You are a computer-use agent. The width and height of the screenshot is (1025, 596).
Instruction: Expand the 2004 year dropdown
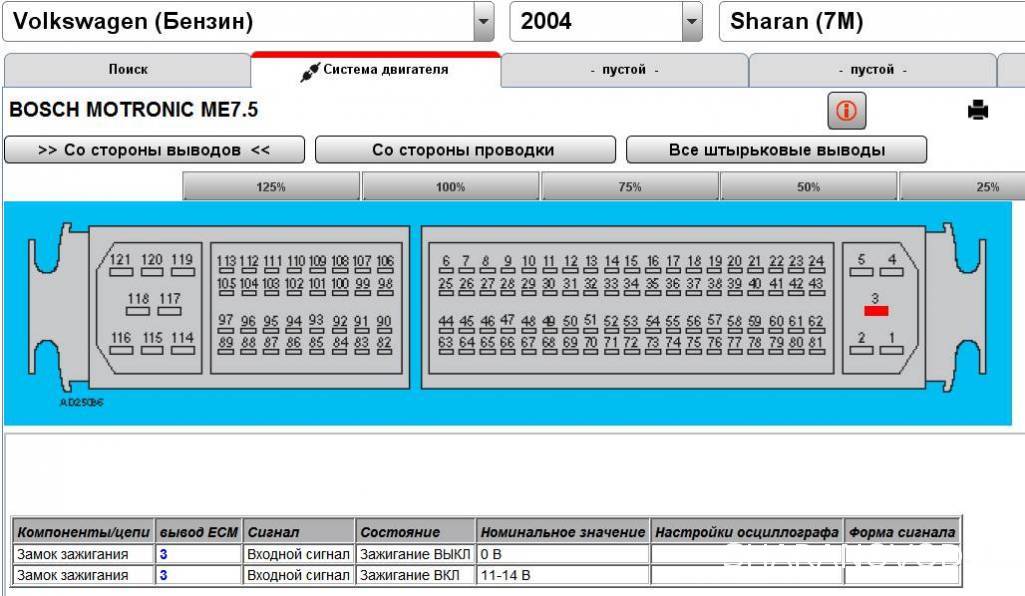pos(691,21)
